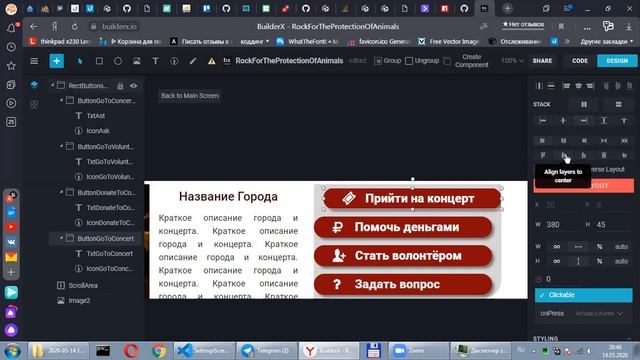The image size is (640, 360).
Task: Select the ScrollArea layer
Action: pos(83,285)
